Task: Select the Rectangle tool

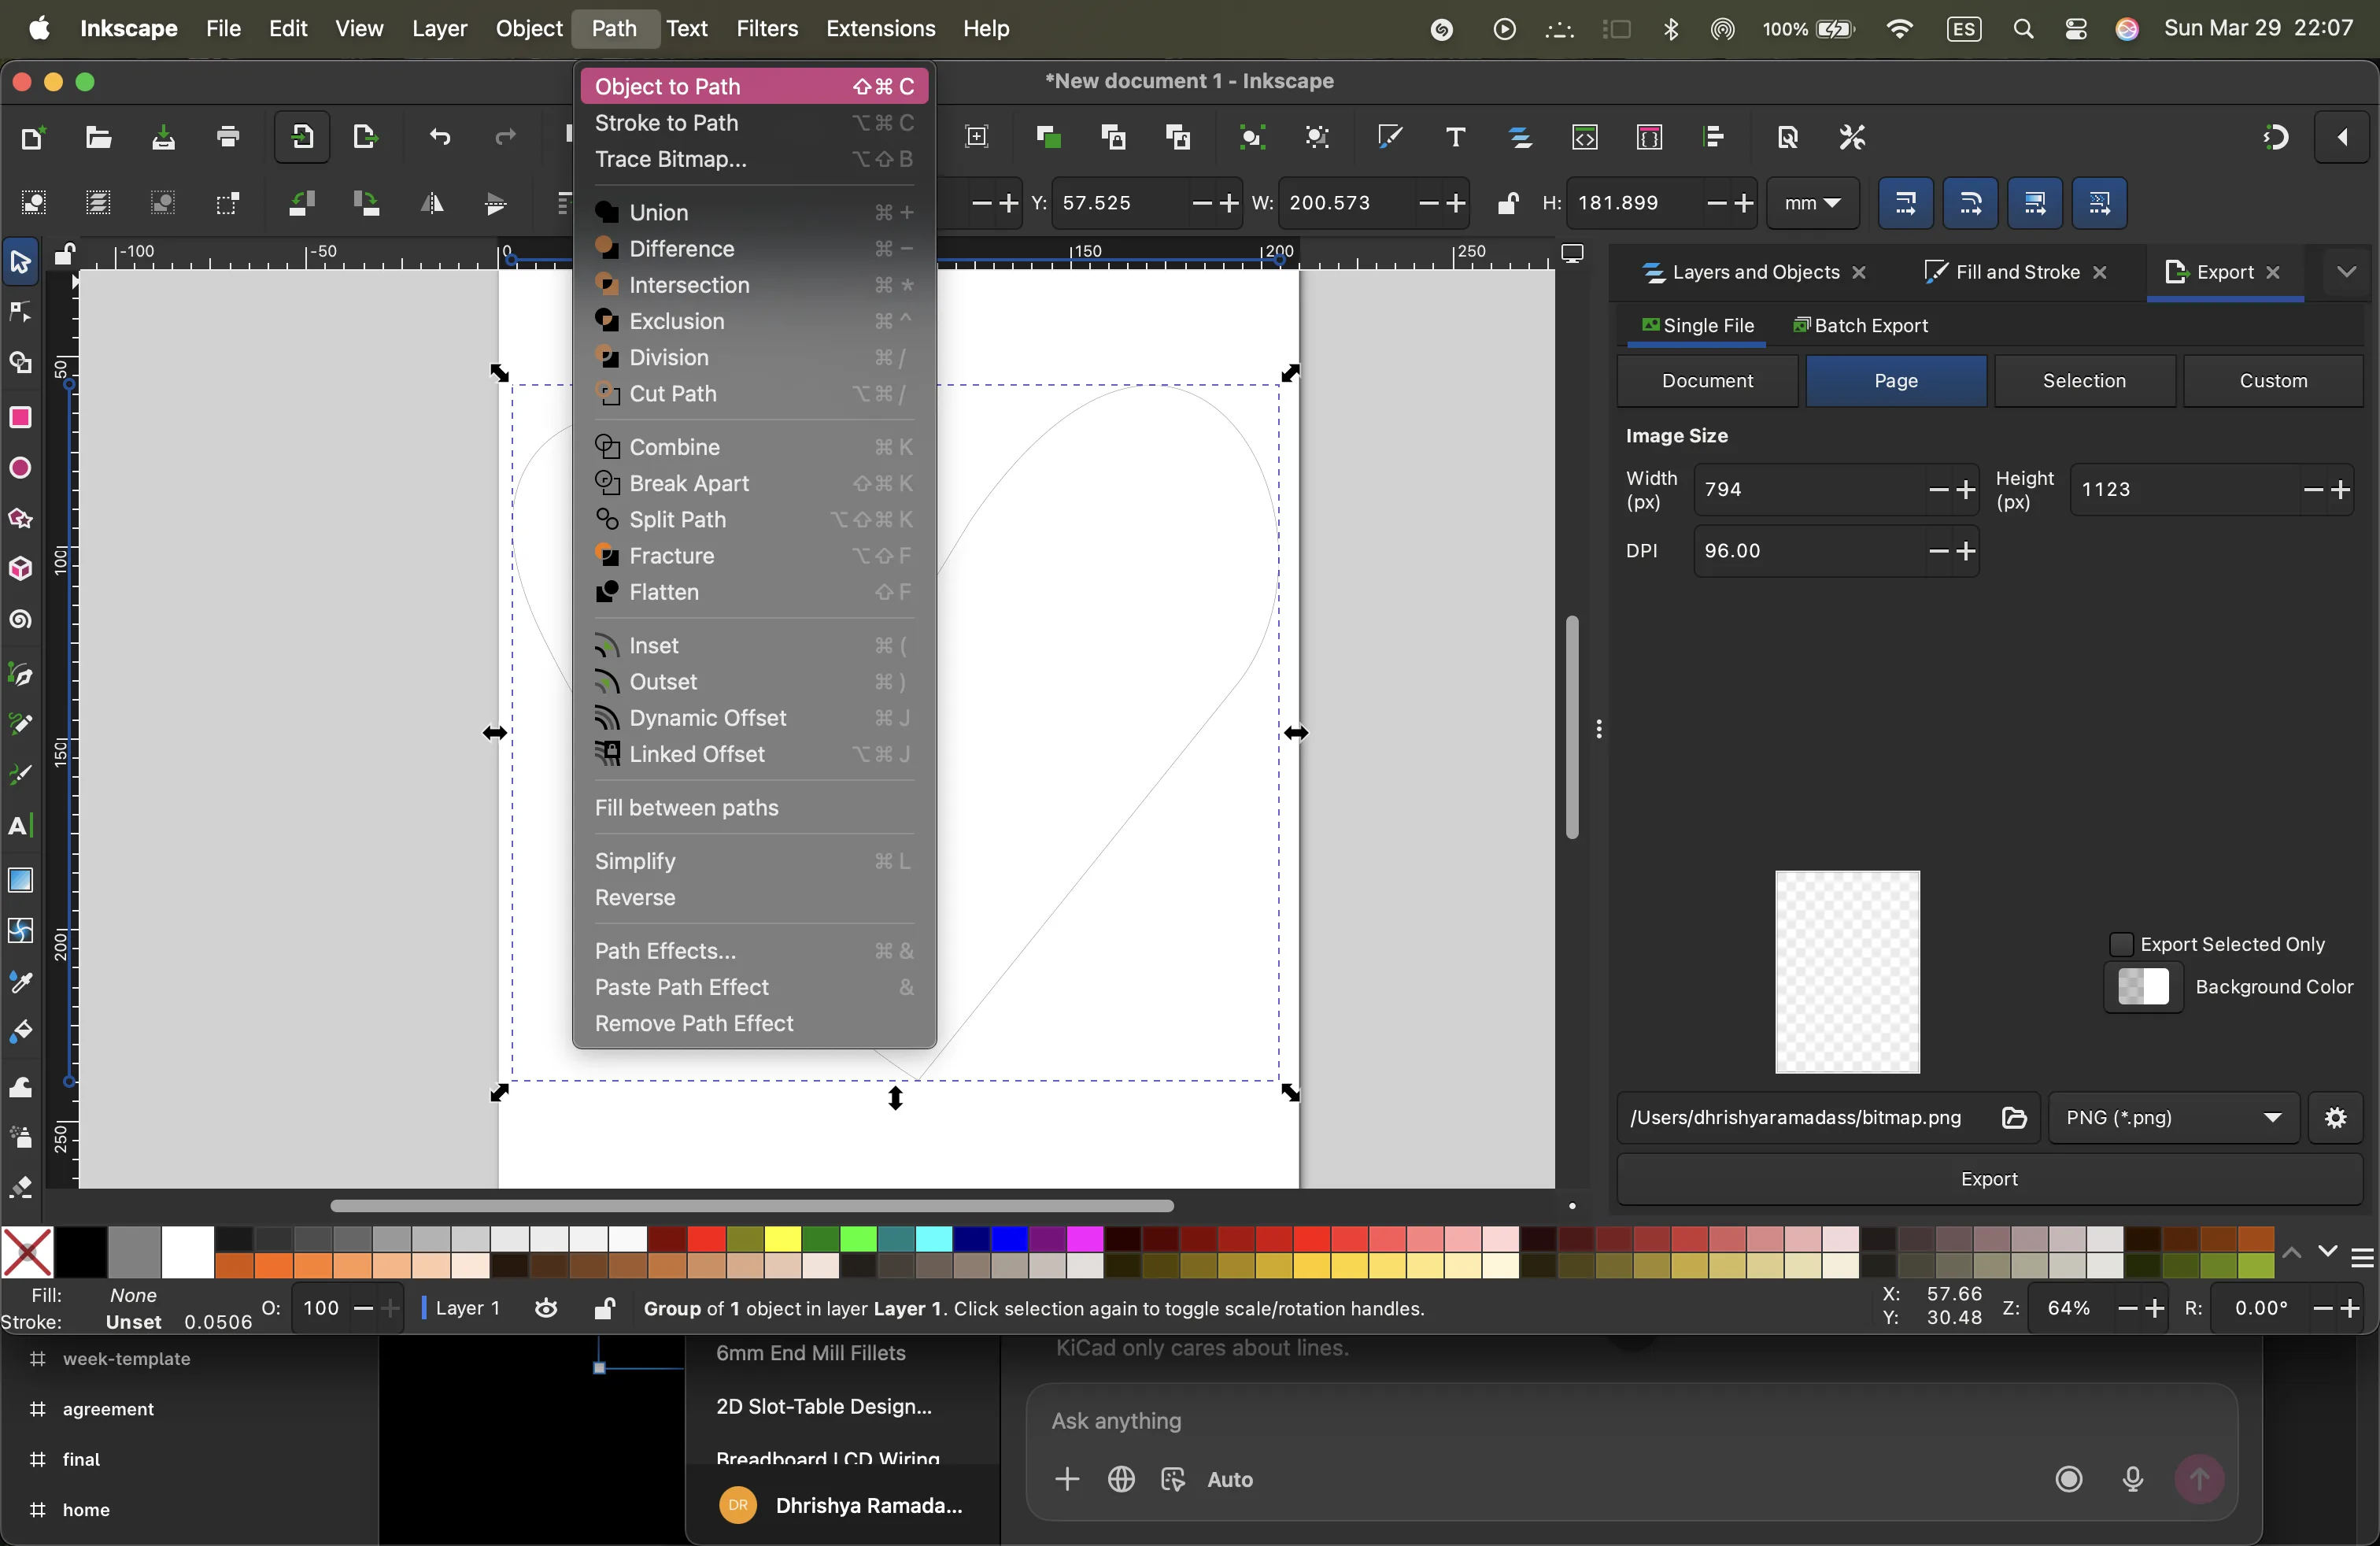Action: tap(20, 417)
